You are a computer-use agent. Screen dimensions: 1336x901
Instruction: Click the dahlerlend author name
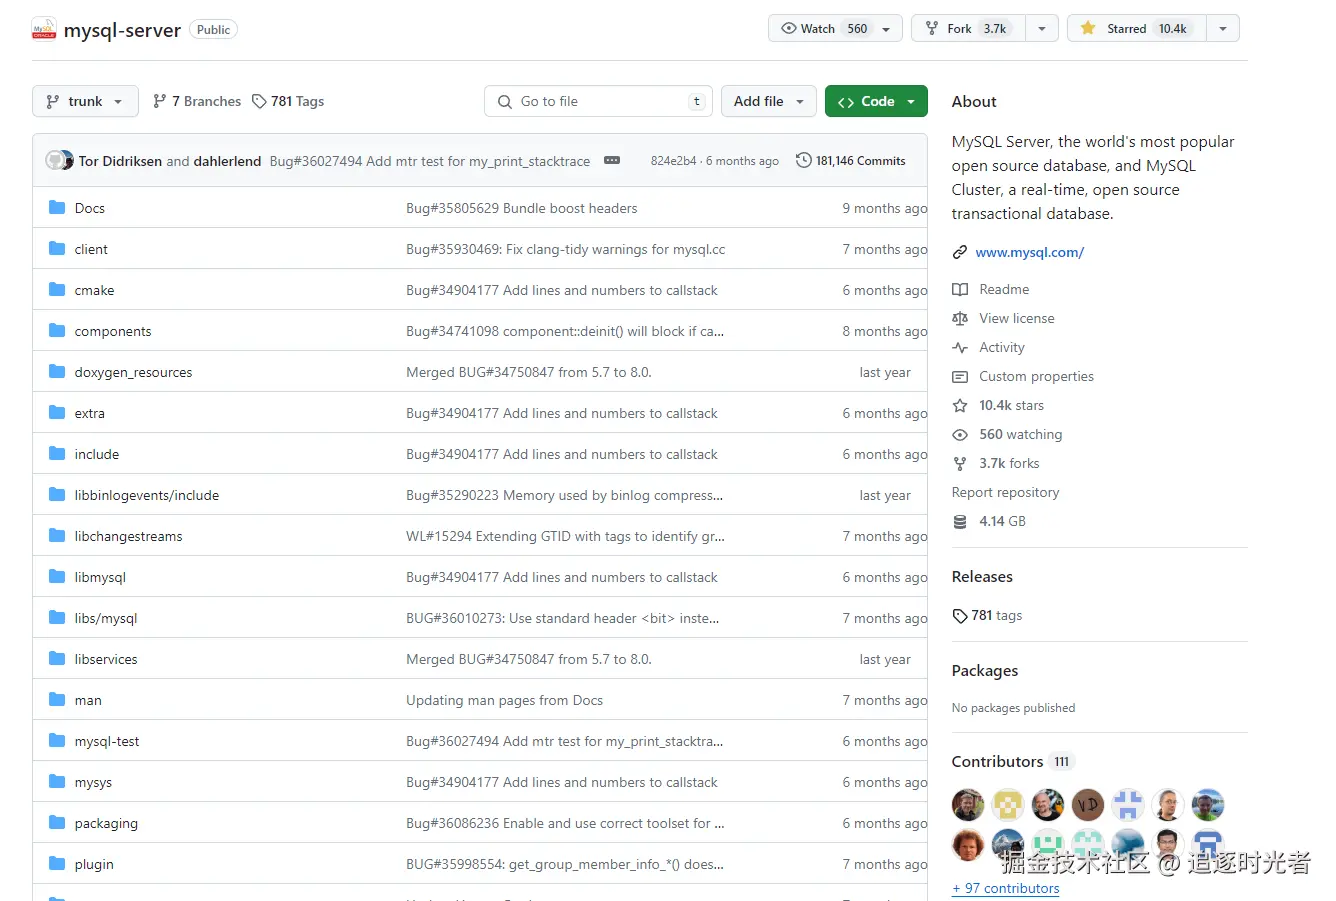coord(227,161)
